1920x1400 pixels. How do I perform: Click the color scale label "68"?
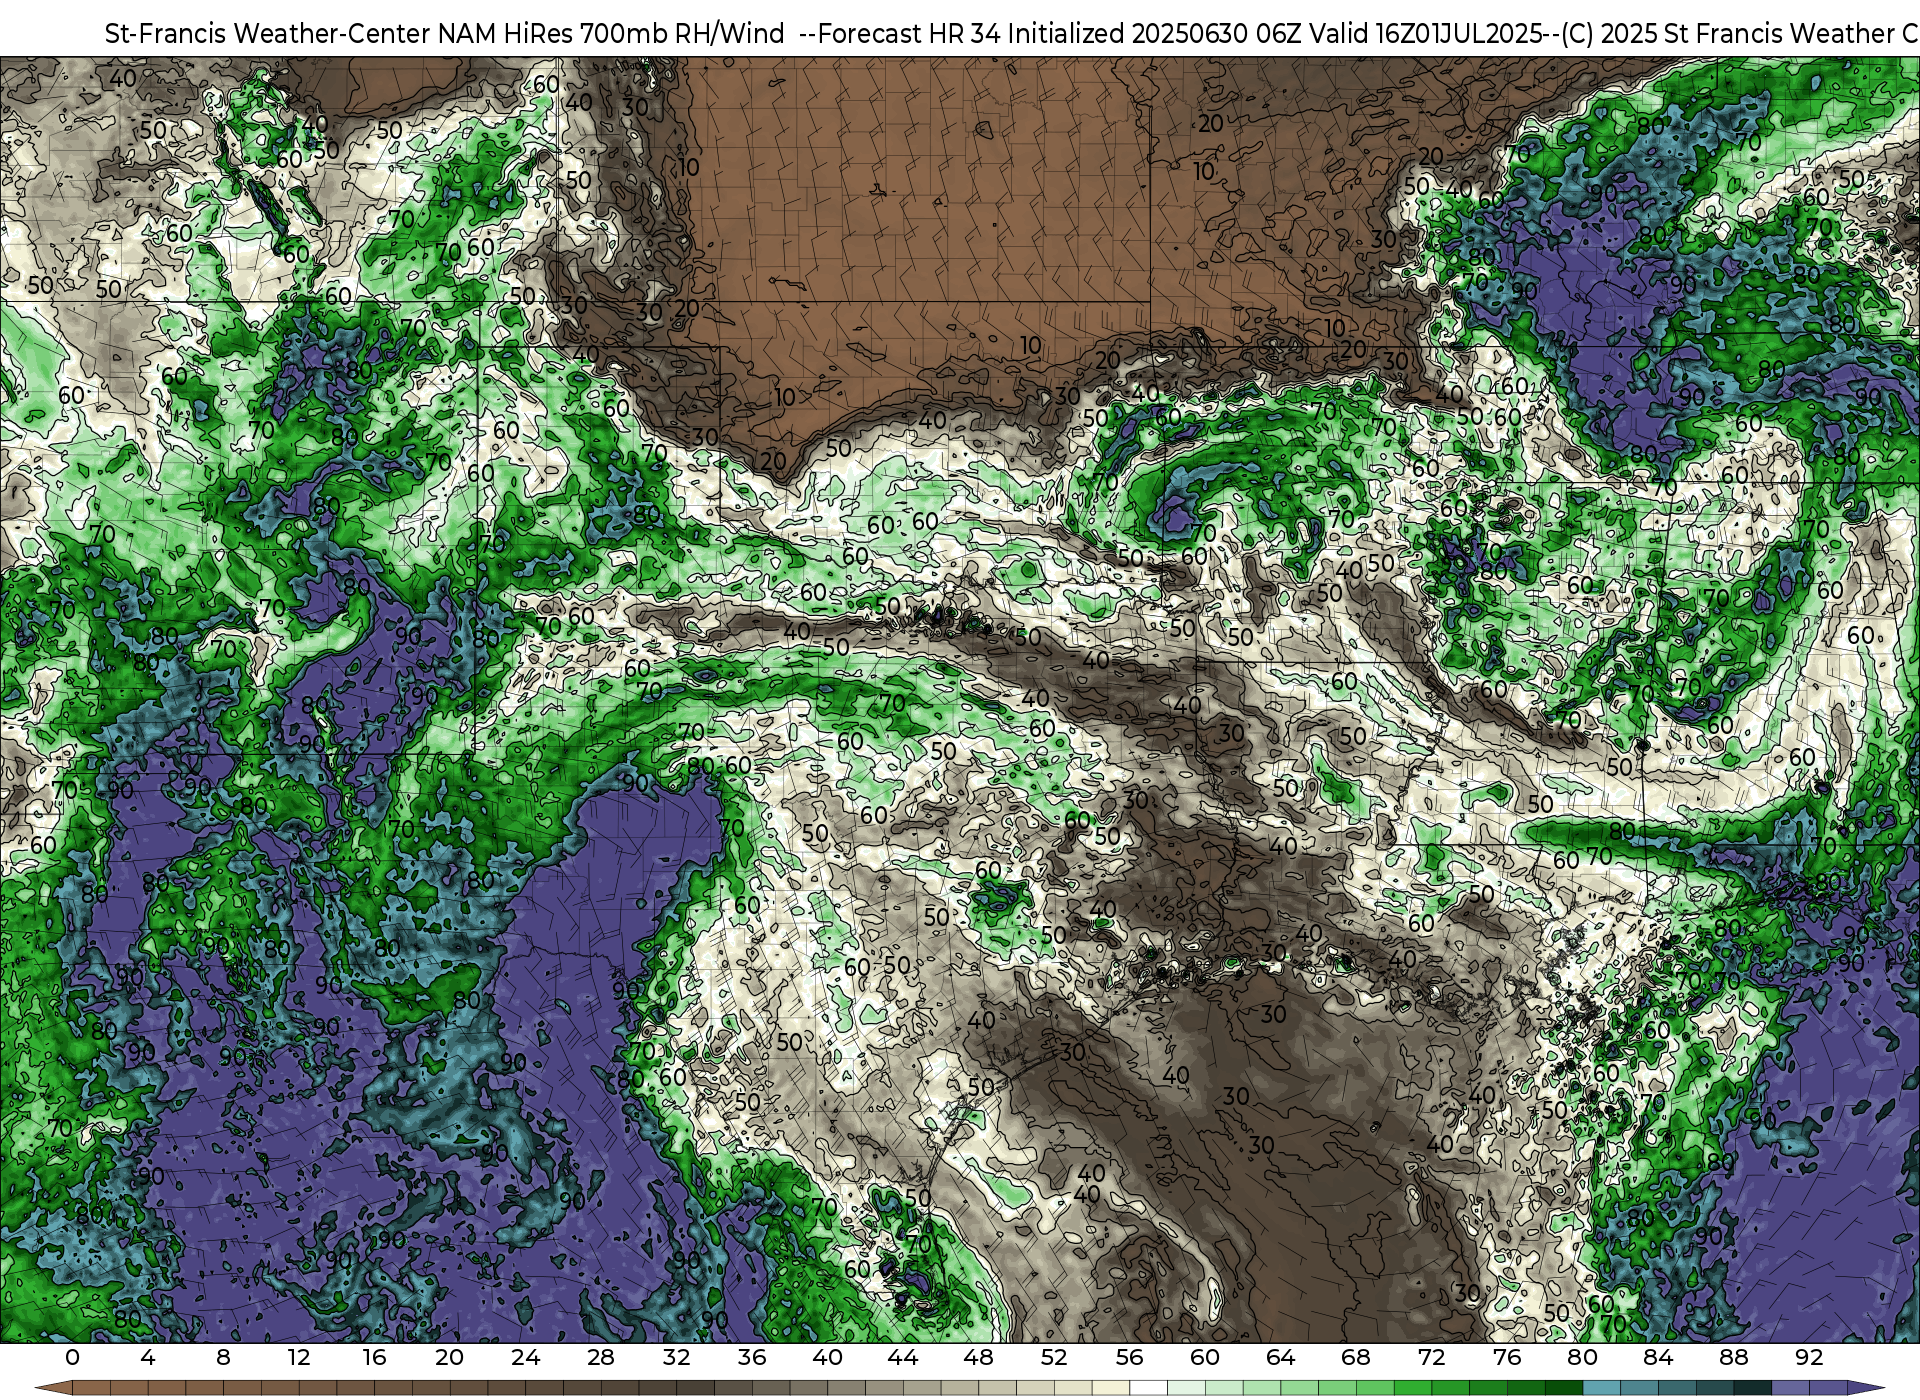(1356, 1358)
